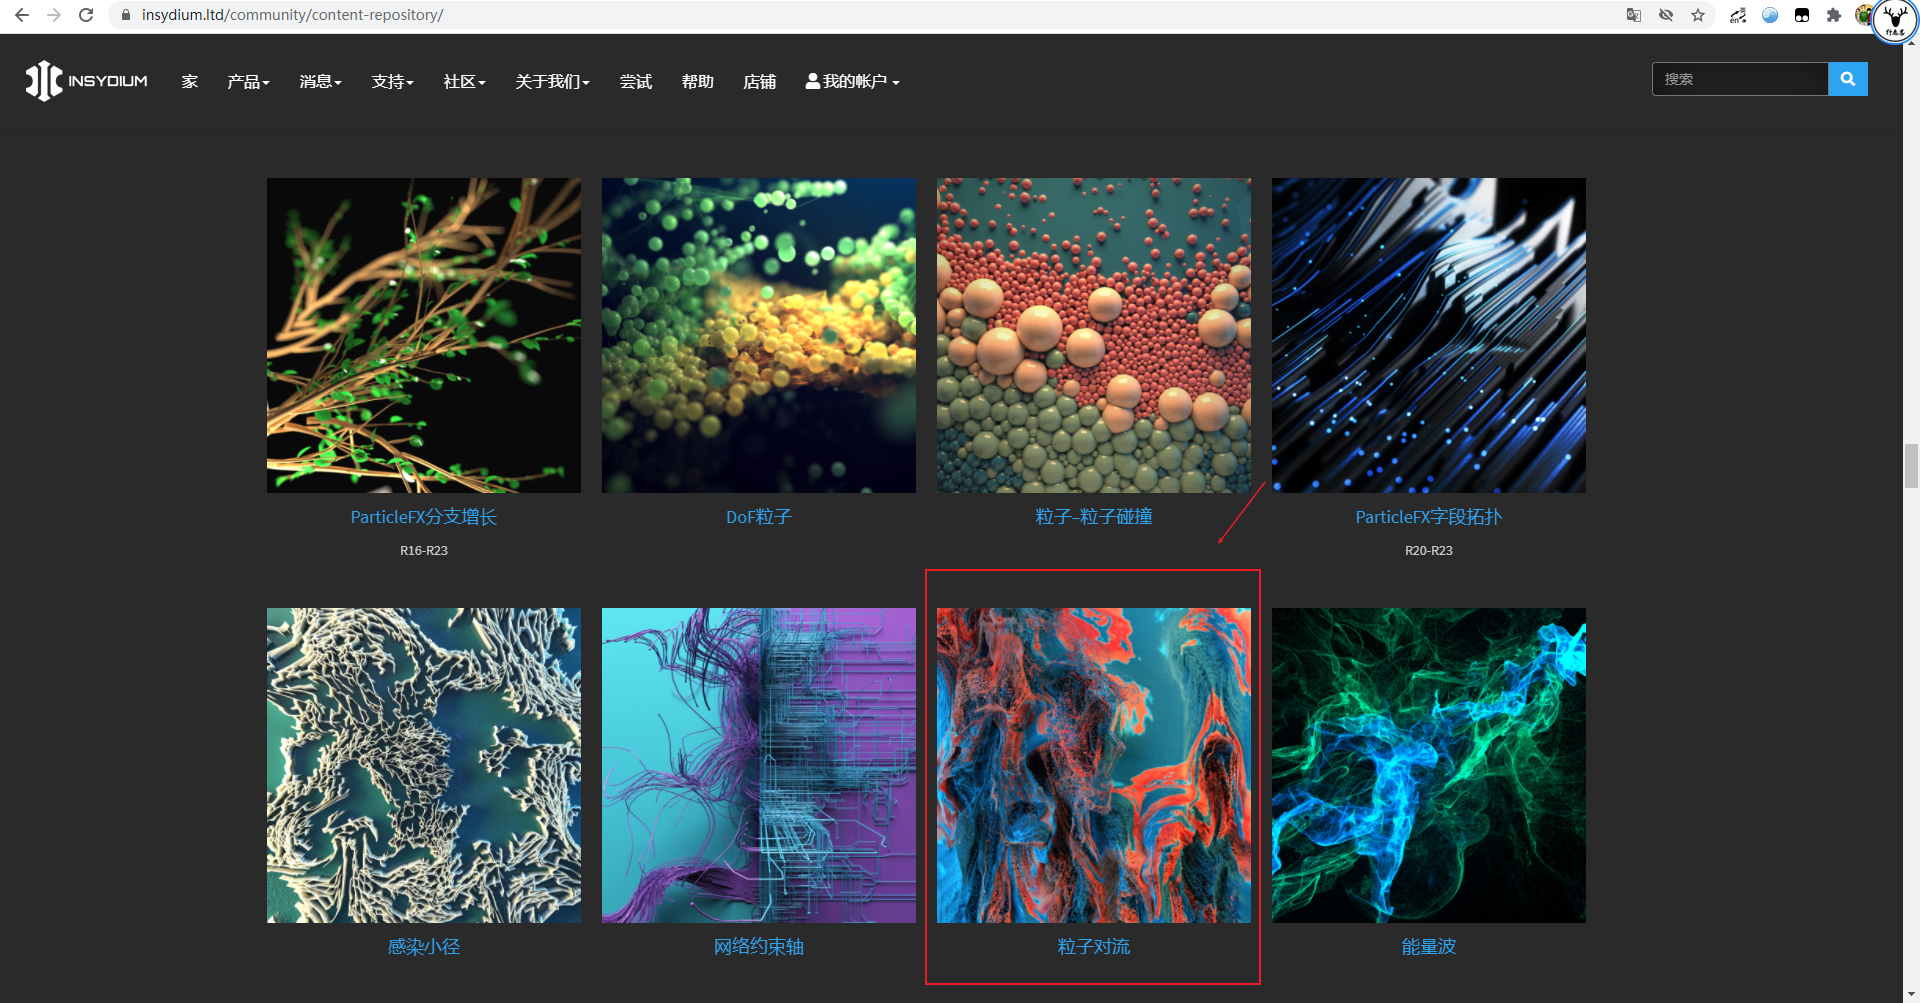Expand the 关于我们 dropdown menu

[552, 82]
